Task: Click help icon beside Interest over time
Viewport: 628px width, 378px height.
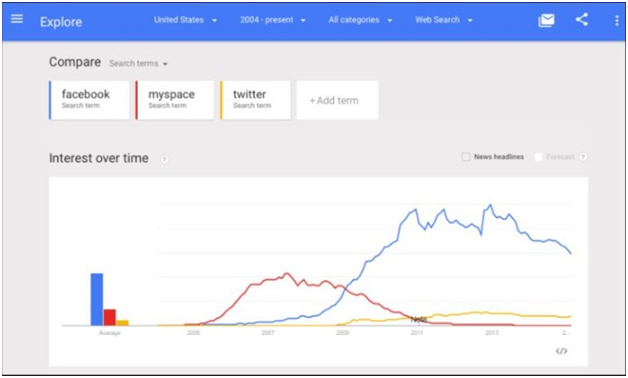Action: click(x=165, y=159)
